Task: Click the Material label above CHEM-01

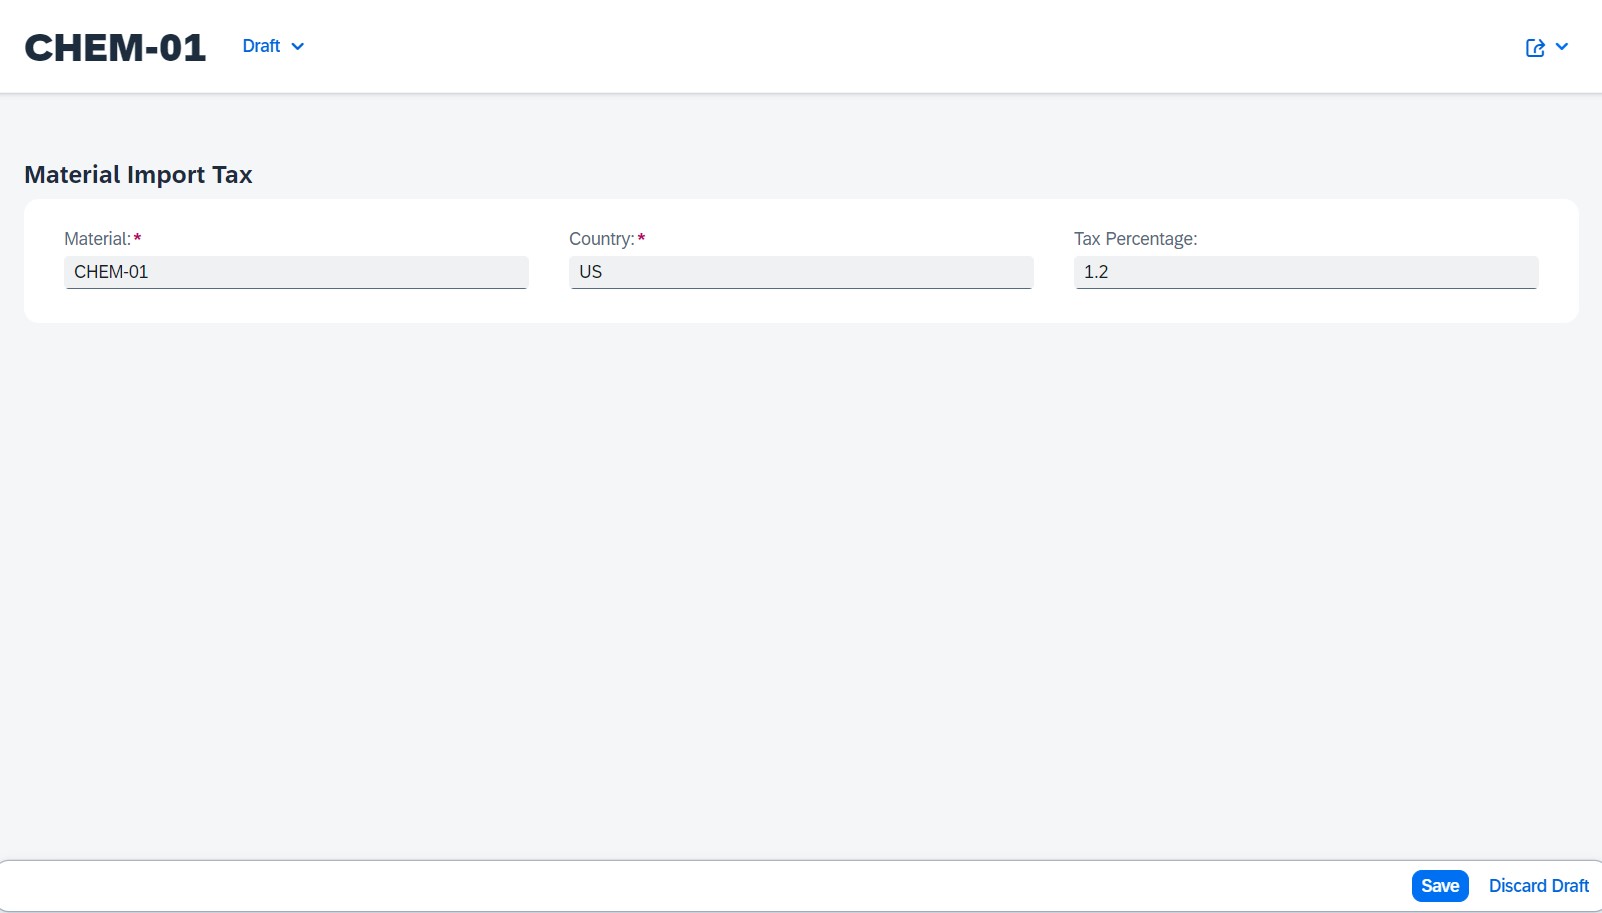Action: 97,238
